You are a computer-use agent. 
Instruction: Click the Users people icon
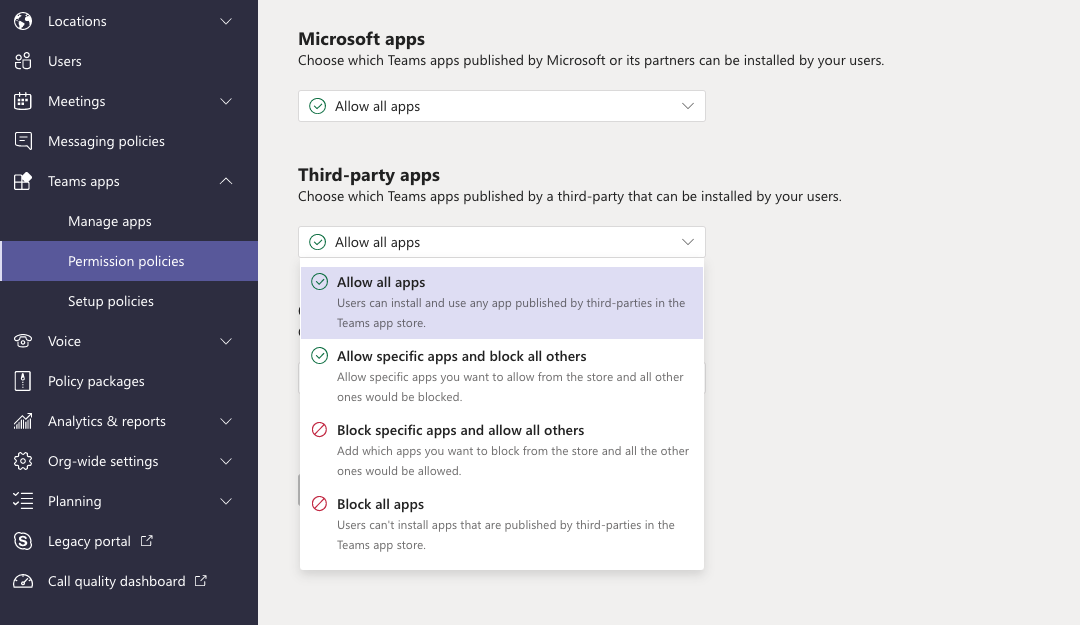click(23, 61)
